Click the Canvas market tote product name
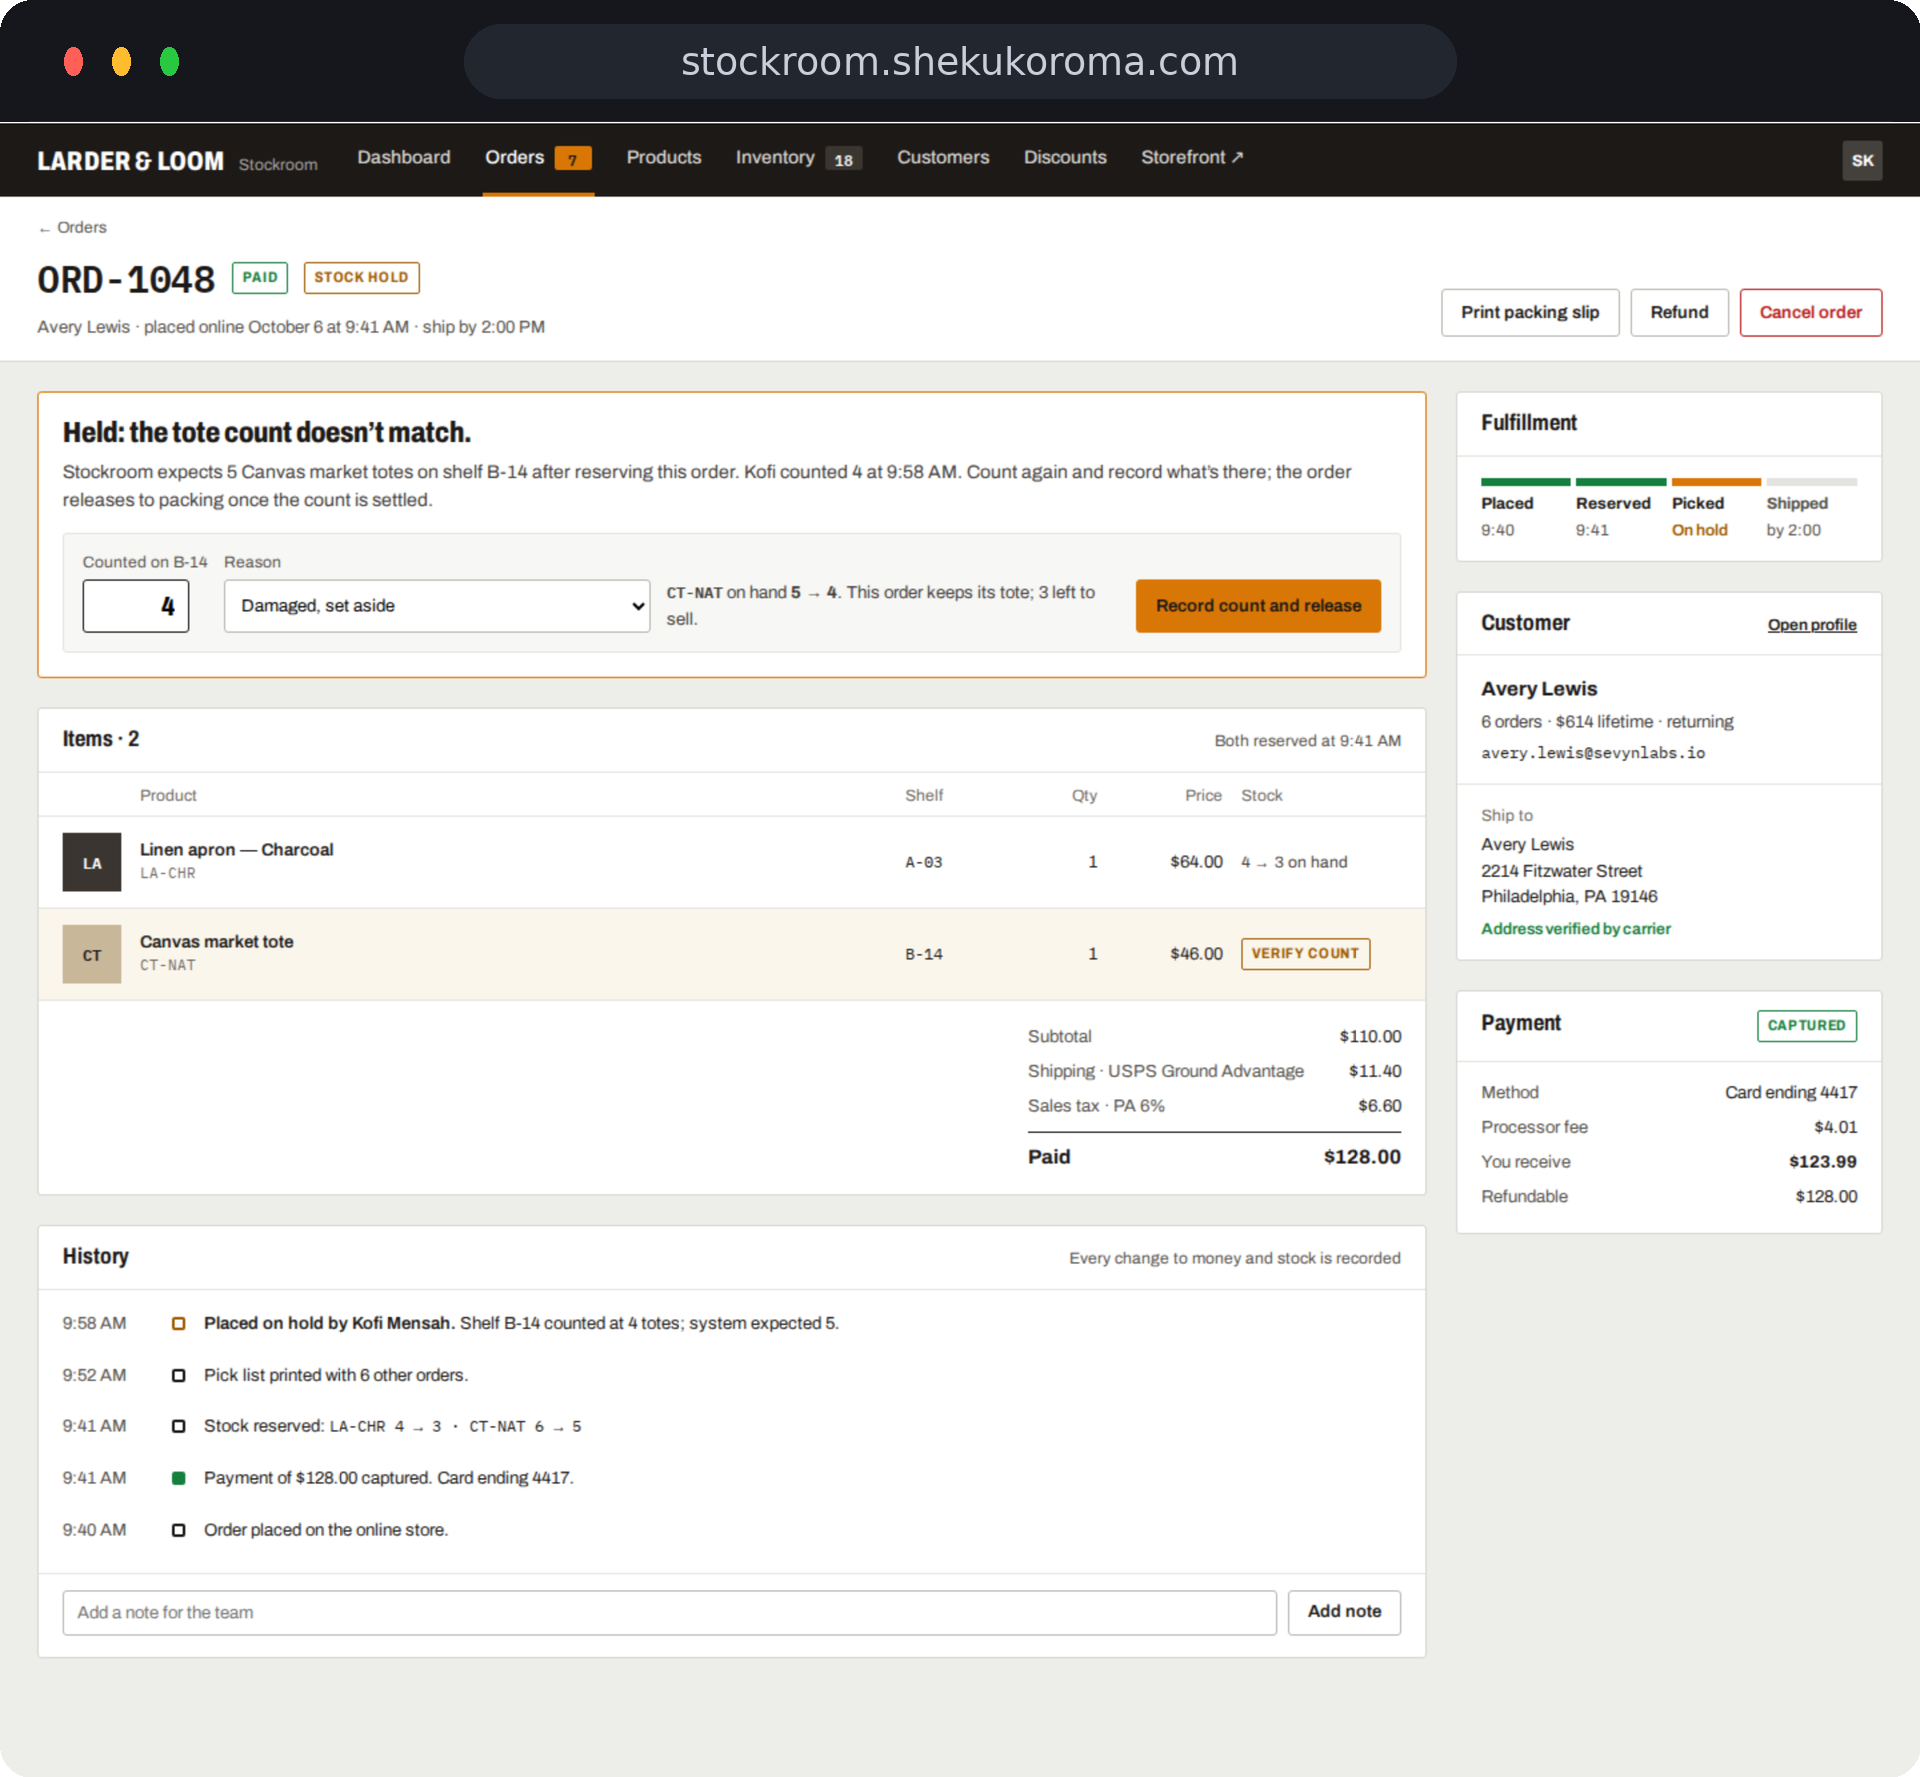The width and height of the screenshot is (1920, 1777). (x=217, y=941)
